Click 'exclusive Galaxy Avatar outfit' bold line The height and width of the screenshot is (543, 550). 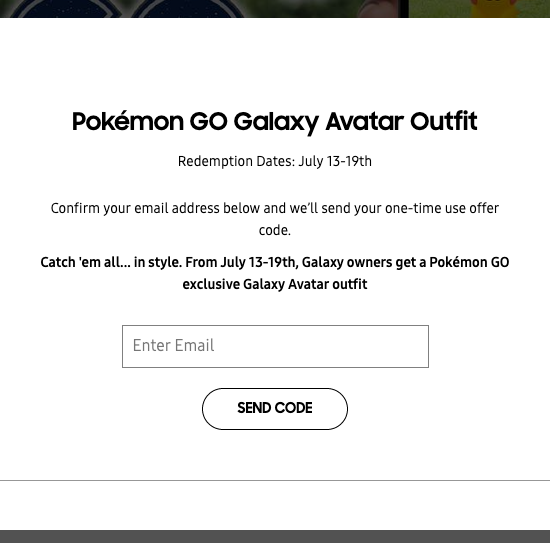pyautogui.click(x=275, y=284)
